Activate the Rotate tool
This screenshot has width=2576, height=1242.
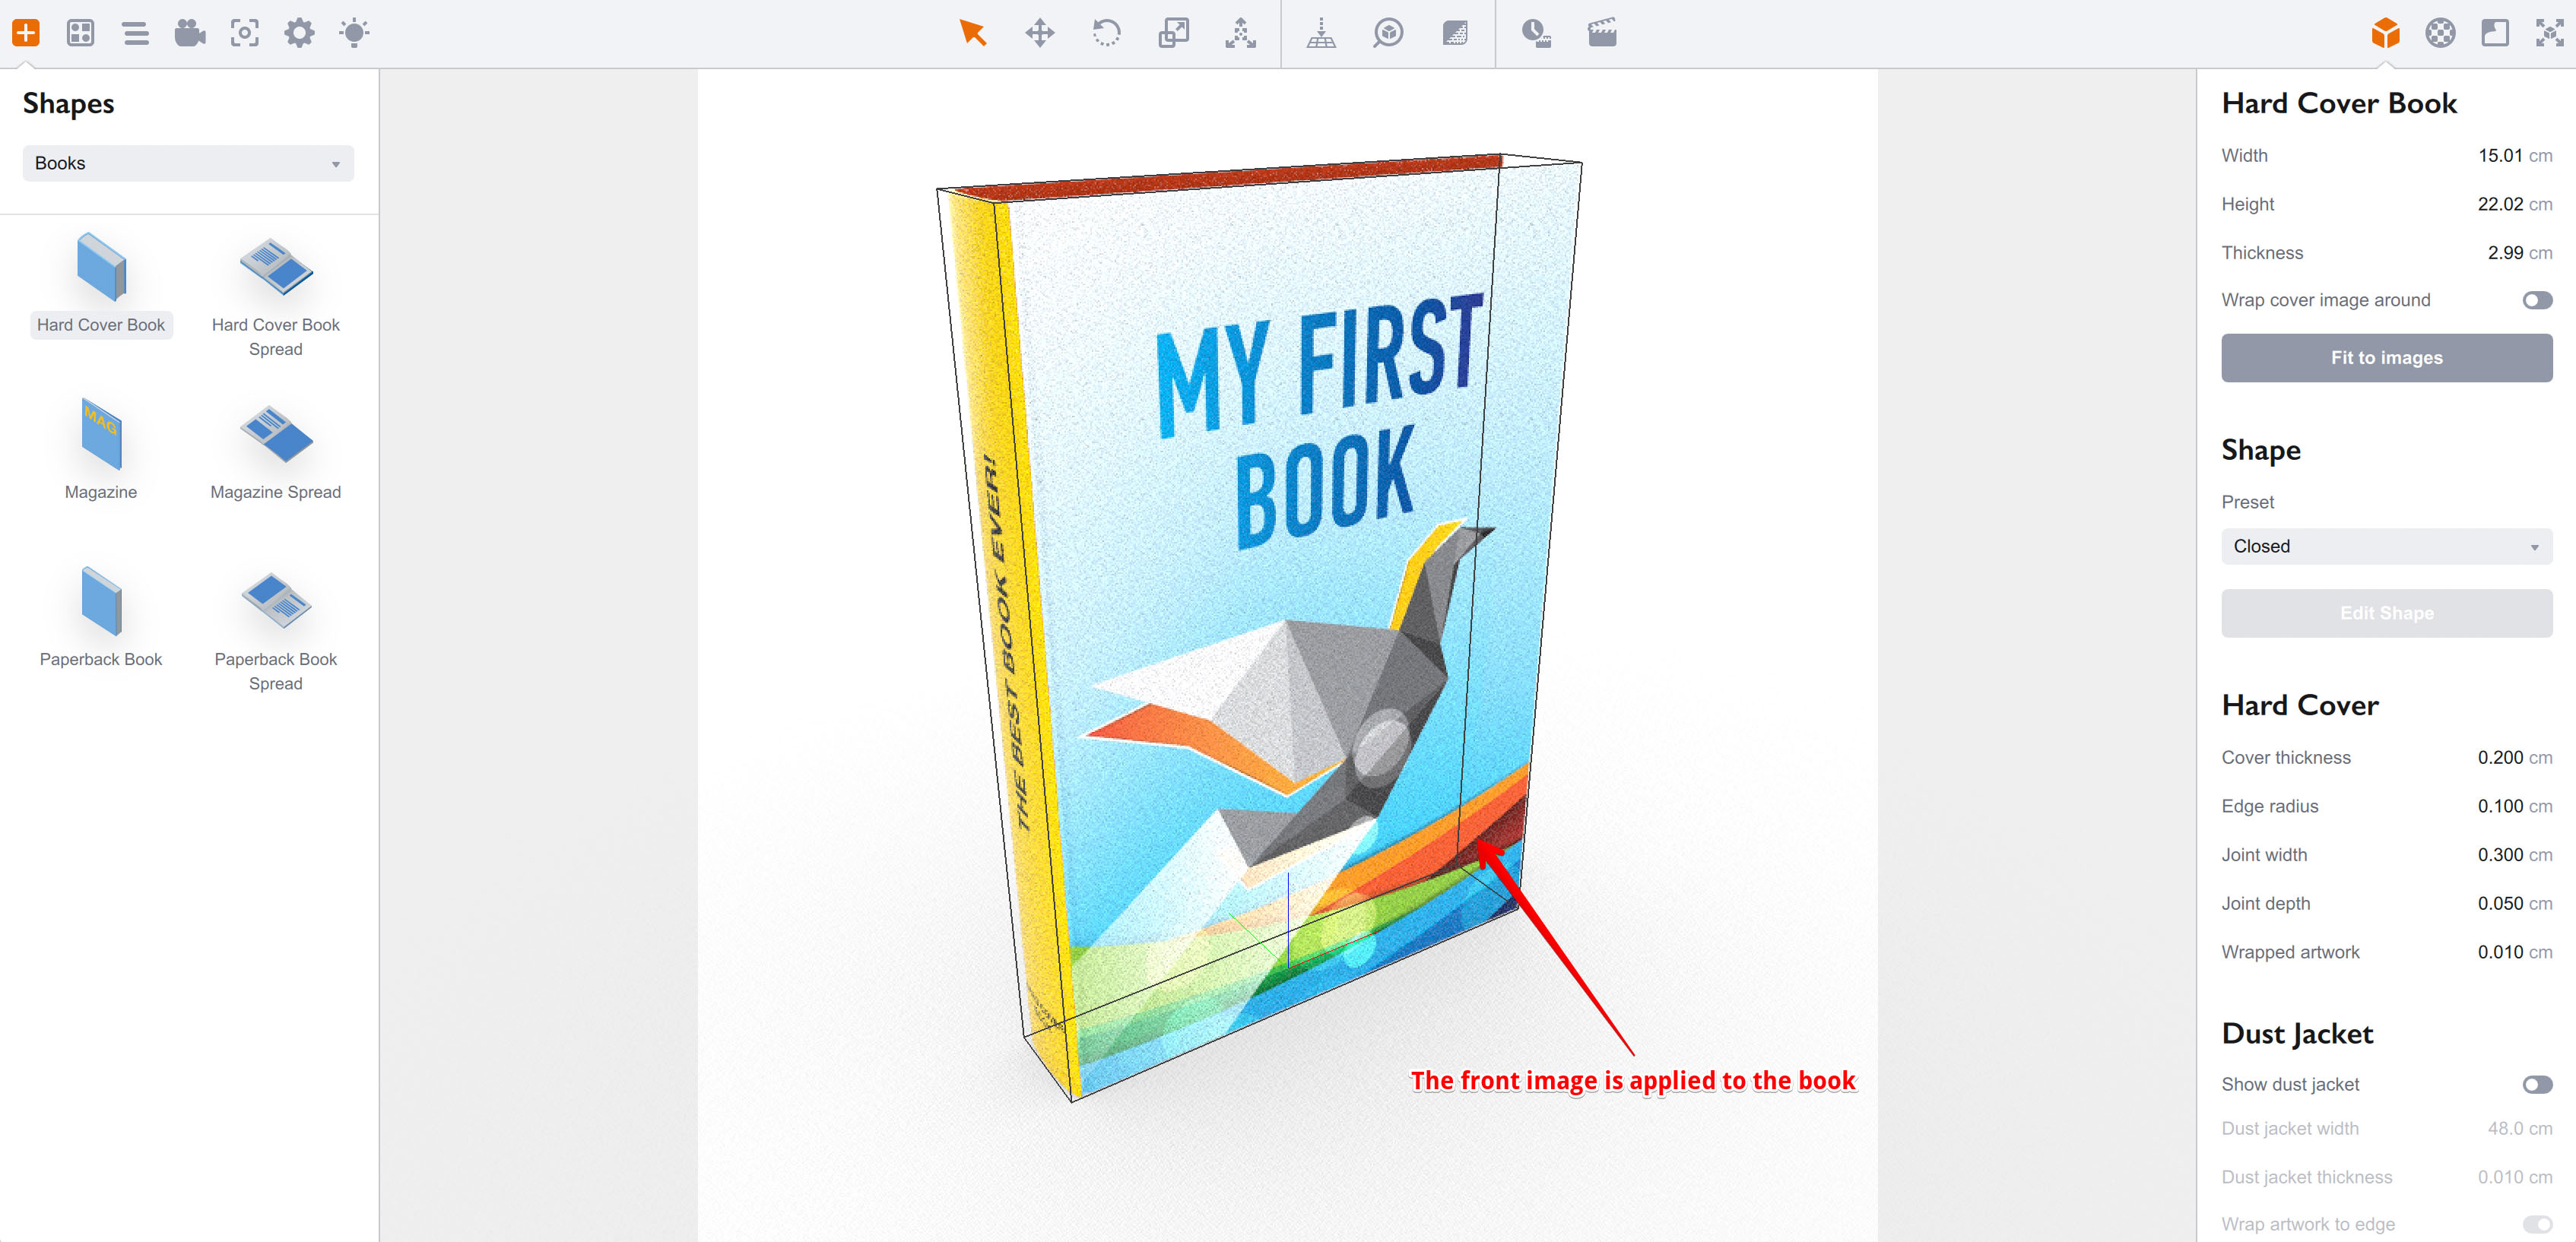coord(1107,33)
